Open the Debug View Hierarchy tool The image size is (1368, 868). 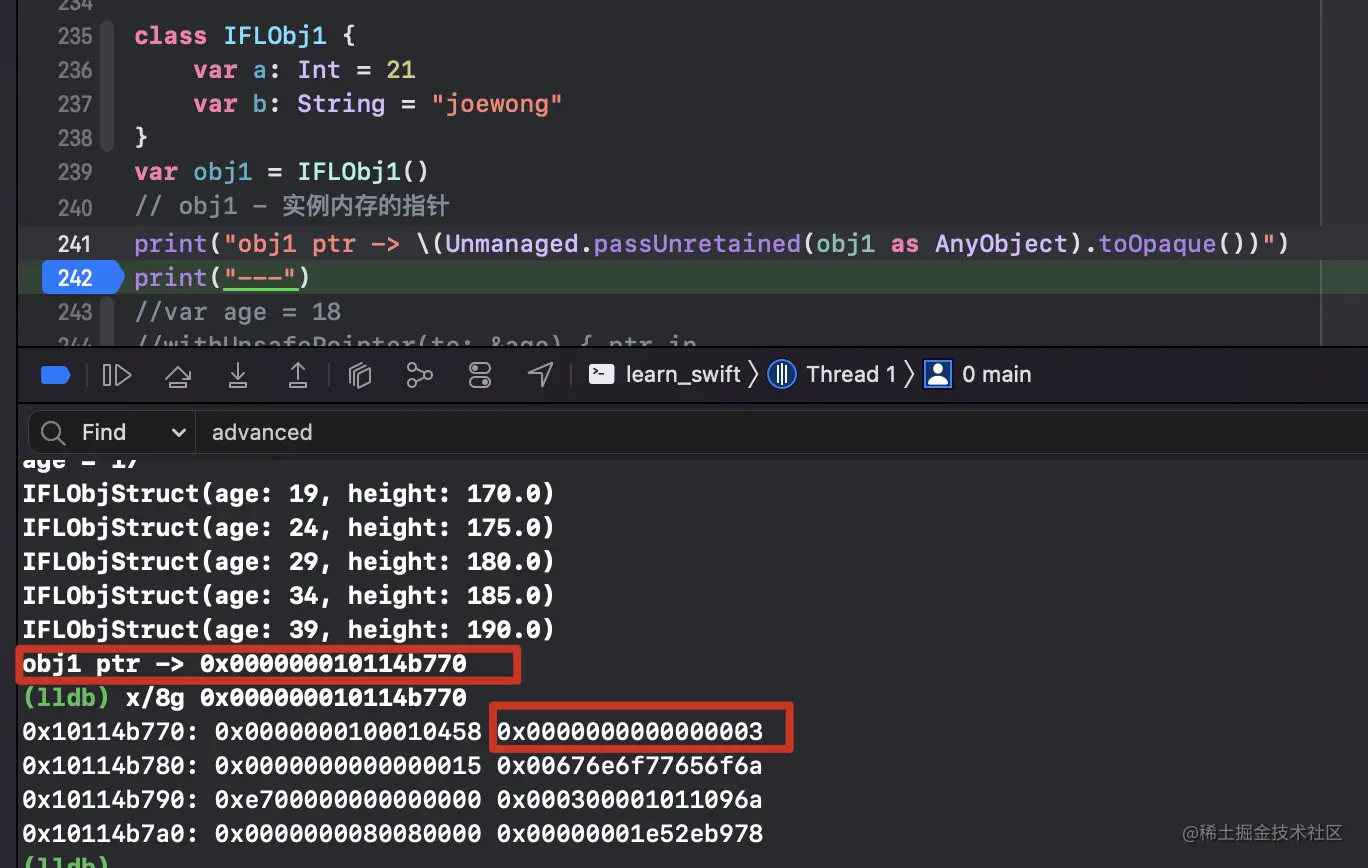[x=360, y=375]
